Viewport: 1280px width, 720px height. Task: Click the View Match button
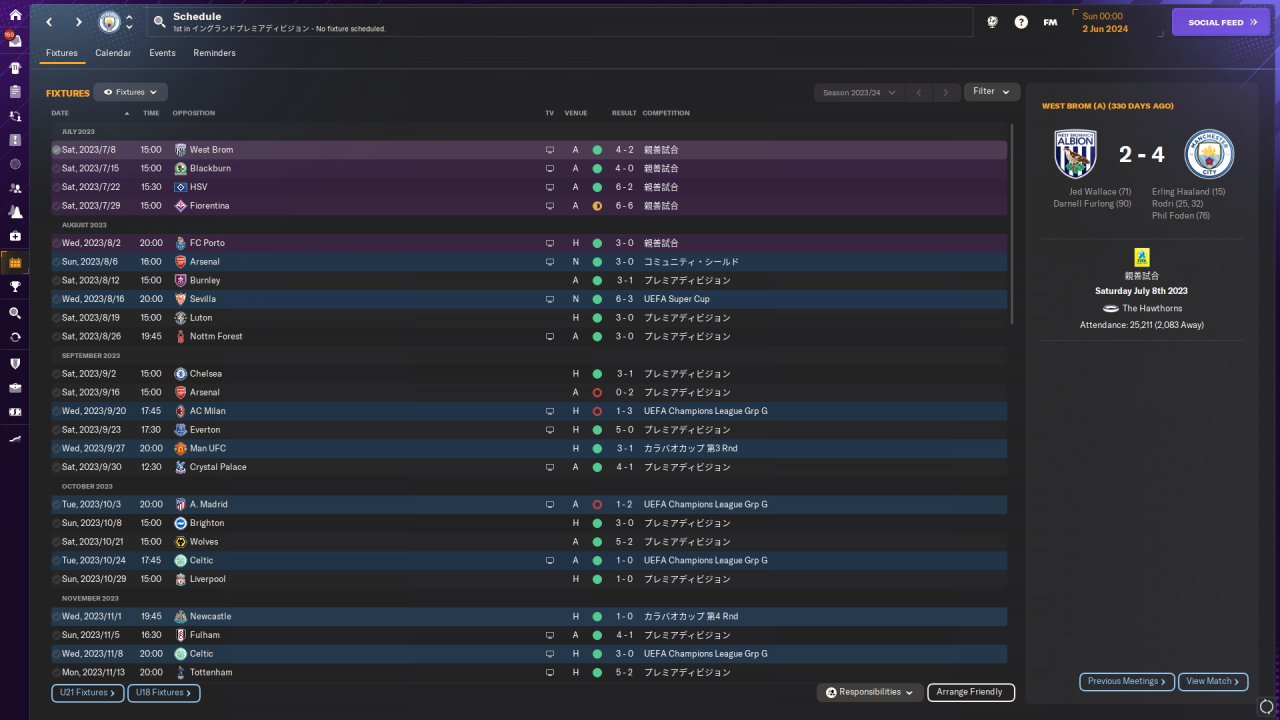1213,682
